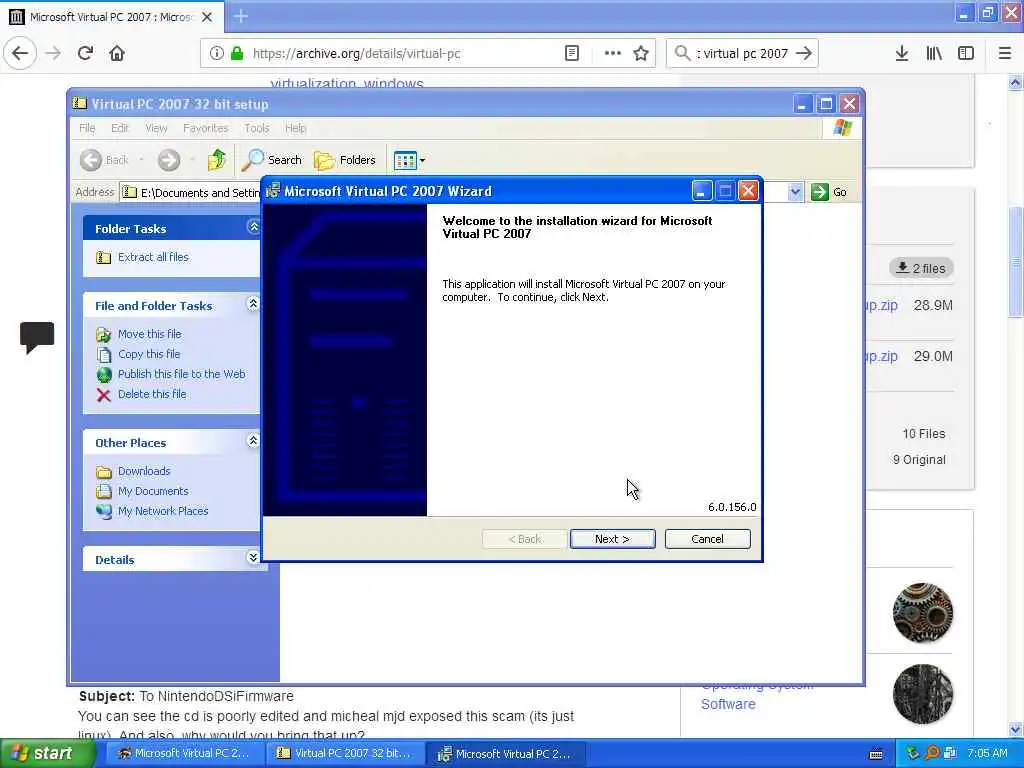Collapse the Other Places panel
Screen dimensions: 1024x768
(x=253, y=441)
